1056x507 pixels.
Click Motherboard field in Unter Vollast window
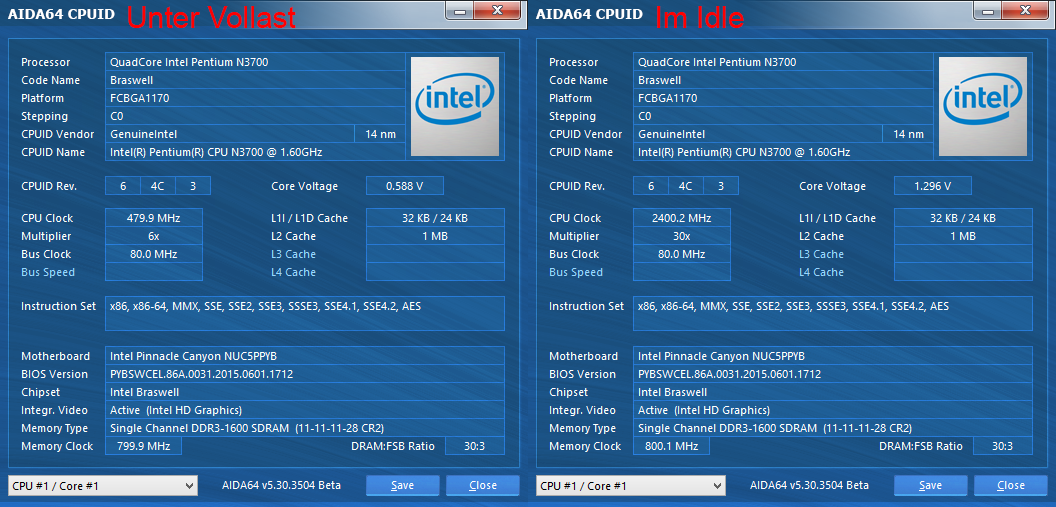click(x=305, y=356)
